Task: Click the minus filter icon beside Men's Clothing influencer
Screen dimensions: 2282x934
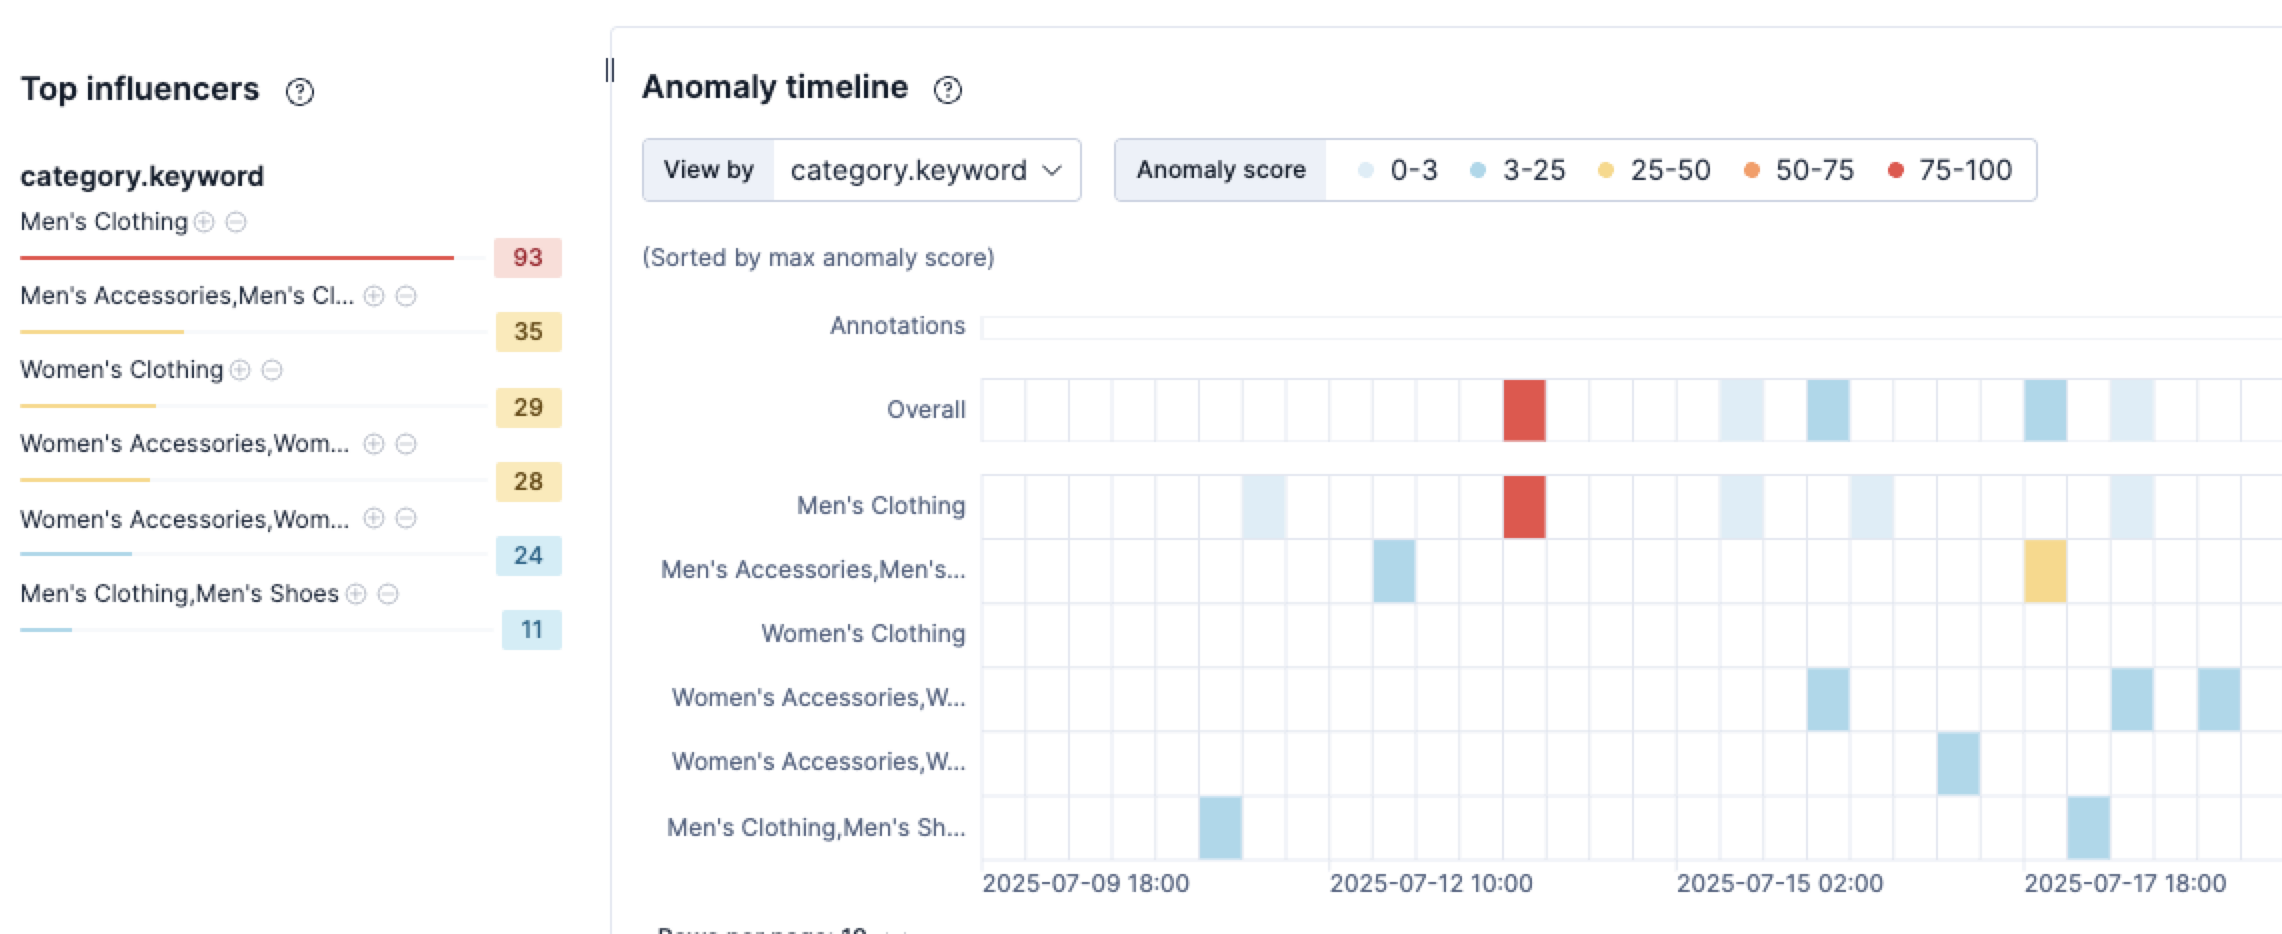Action: click(237, 222)
